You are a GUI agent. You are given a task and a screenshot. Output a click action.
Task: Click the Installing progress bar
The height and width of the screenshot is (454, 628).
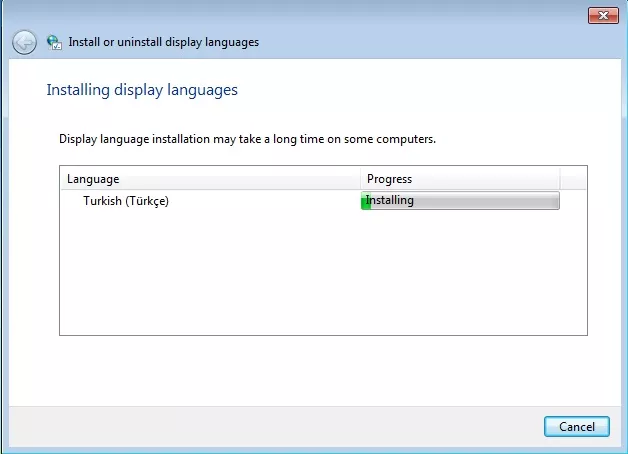pos(460,201)
